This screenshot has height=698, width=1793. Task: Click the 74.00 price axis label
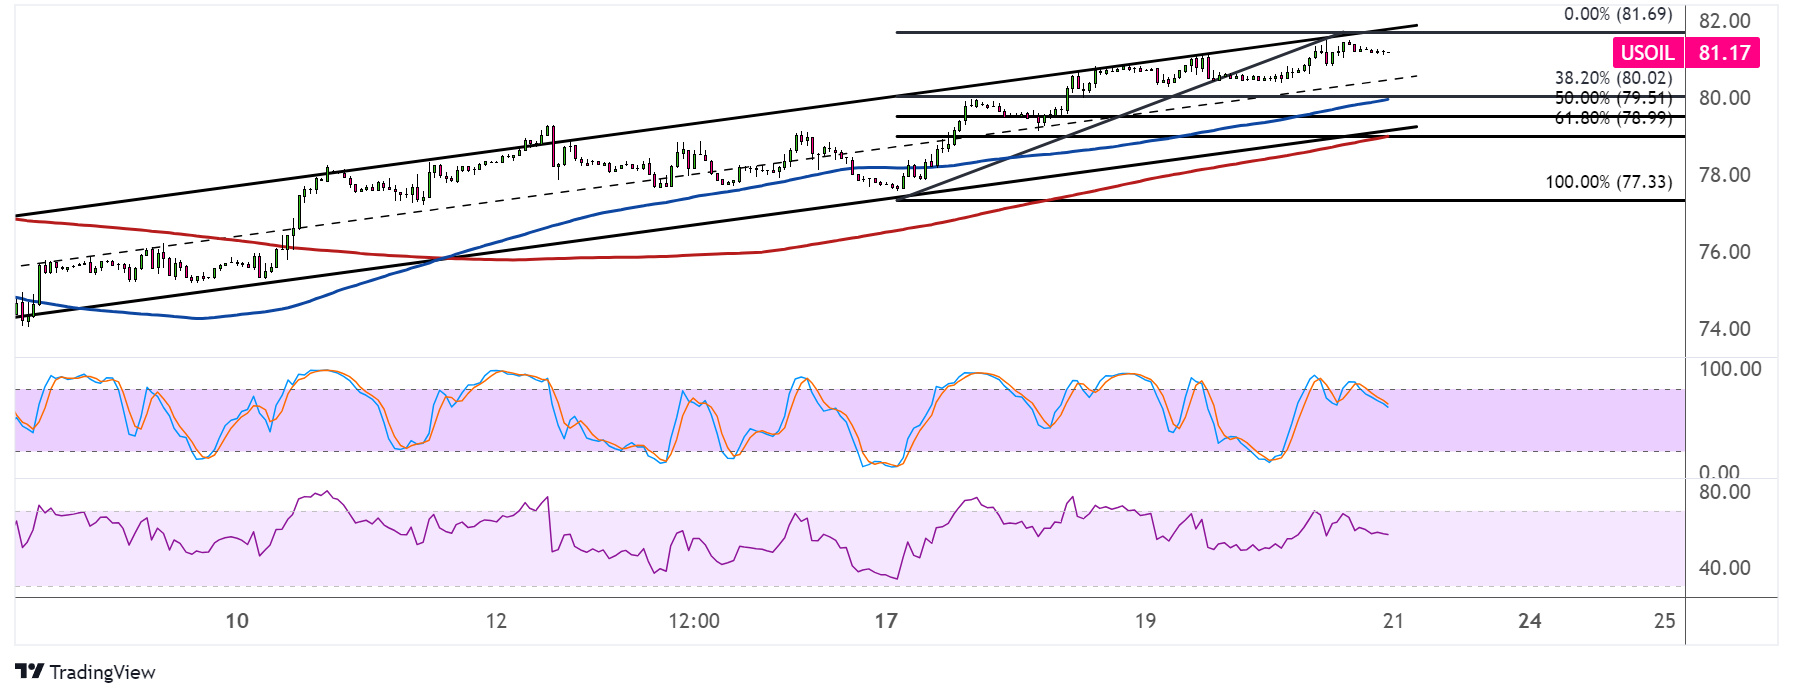tap(1725, 329)
